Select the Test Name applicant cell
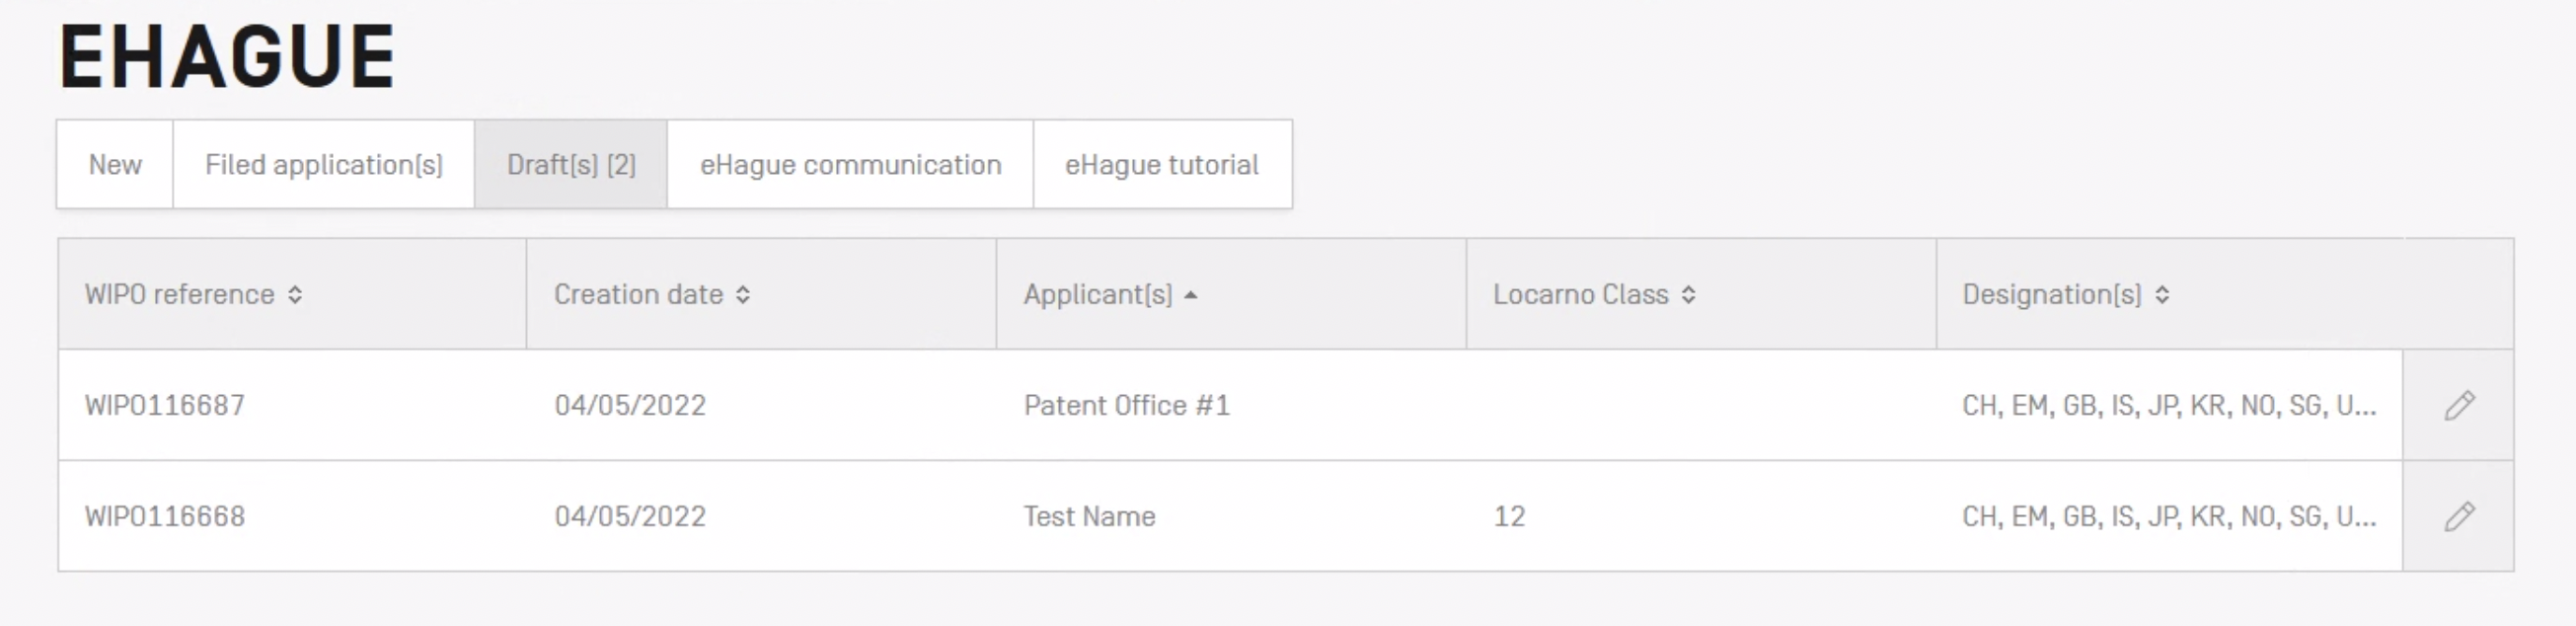This screenshot has height=626, width=2576. [1089, 516]
